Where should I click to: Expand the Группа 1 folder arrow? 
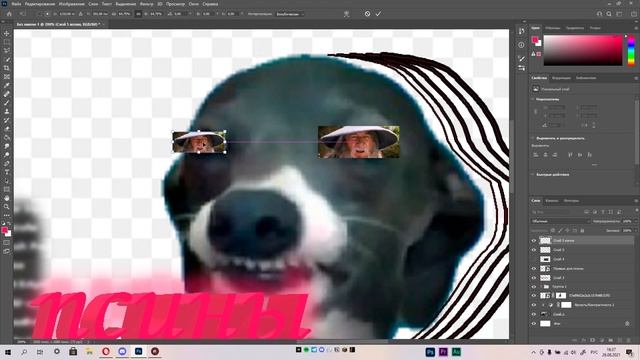pos(542,287)
